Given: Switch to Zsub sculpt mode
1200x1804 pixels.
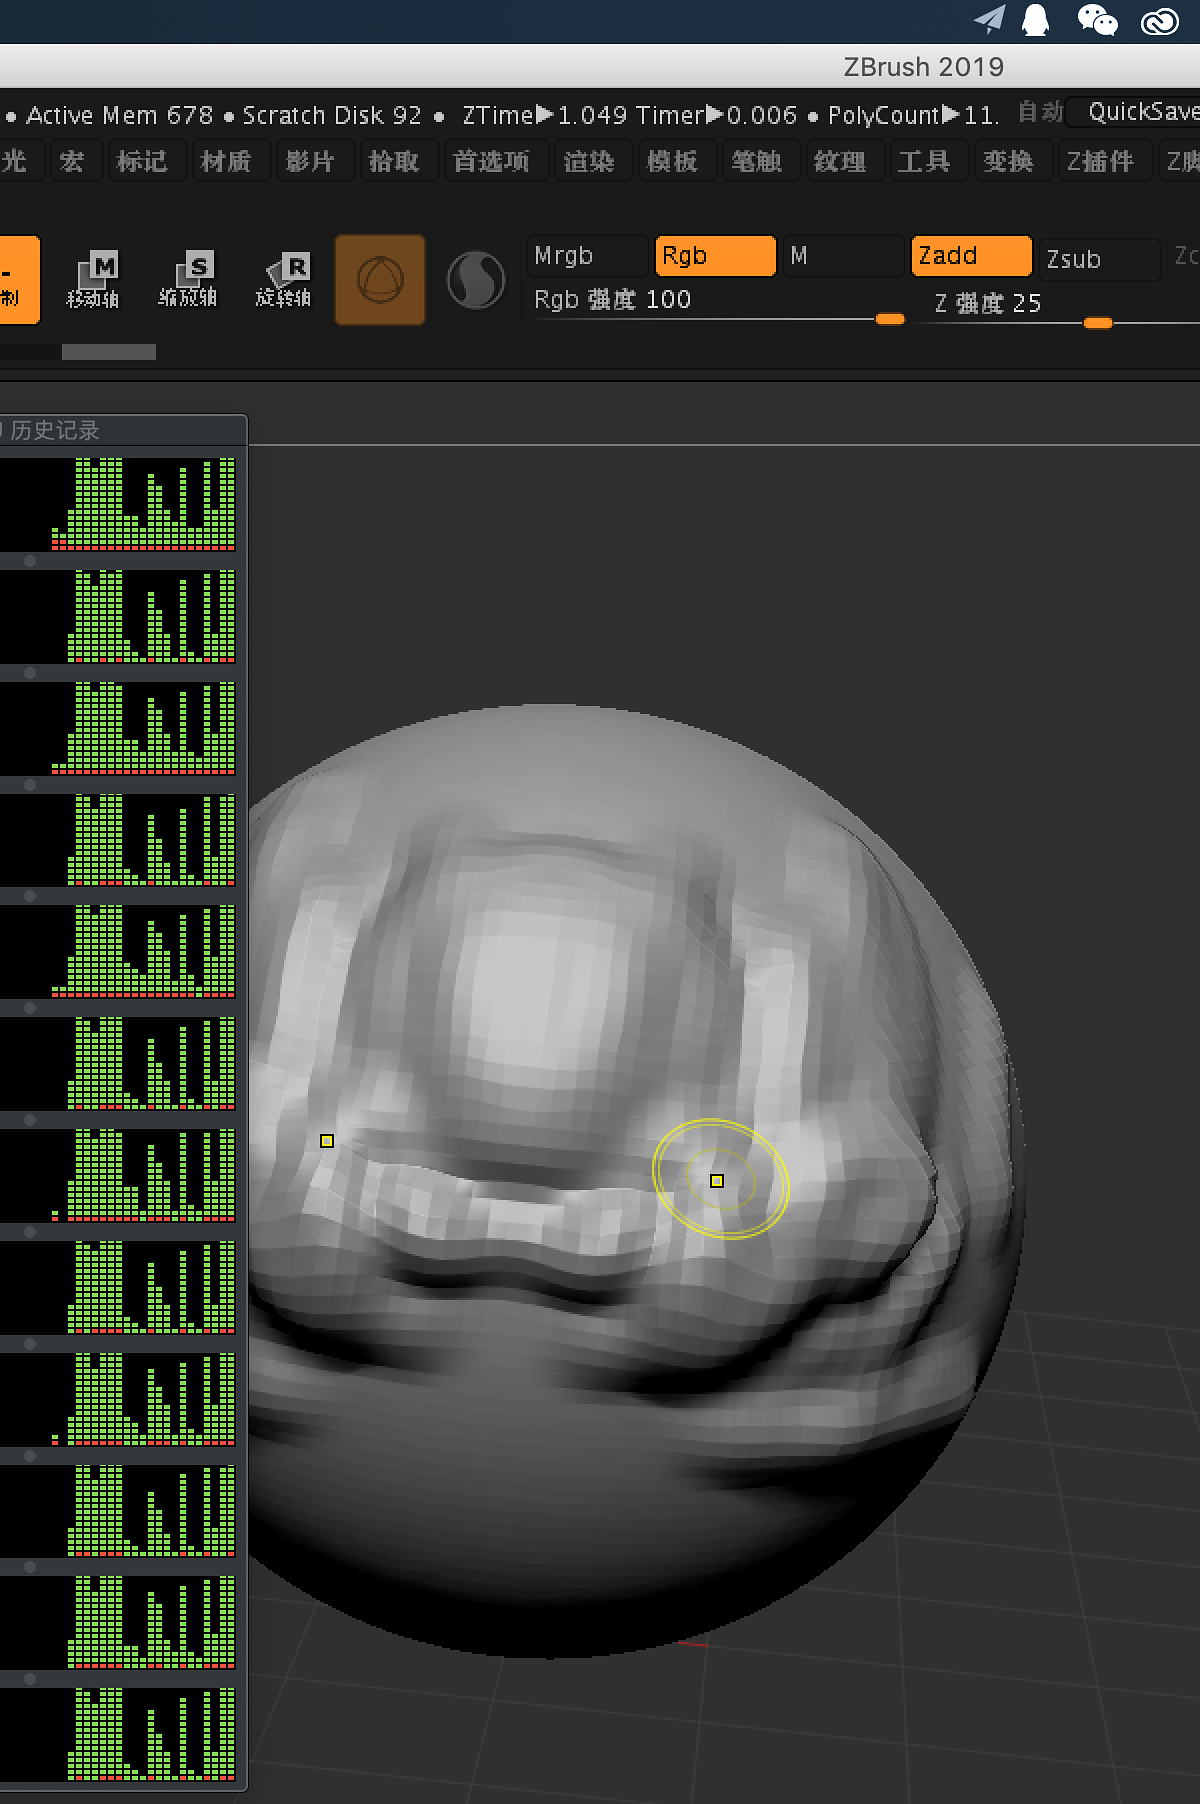Looking at the screenshot, I should 1099,259.
